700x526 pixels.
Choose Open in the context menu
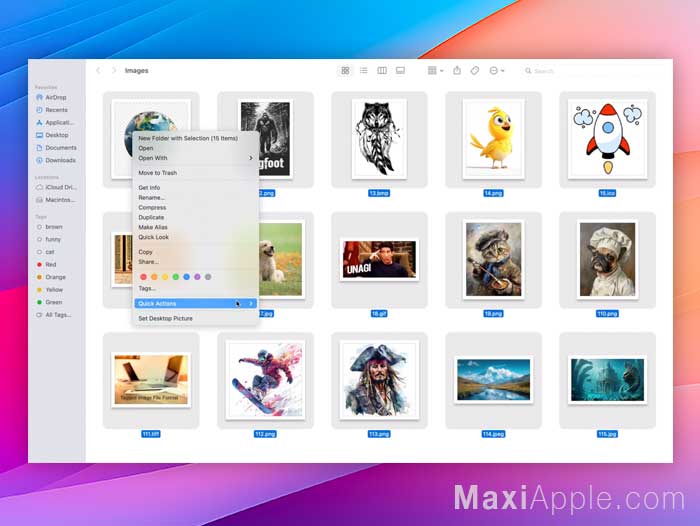click(196, 148)
